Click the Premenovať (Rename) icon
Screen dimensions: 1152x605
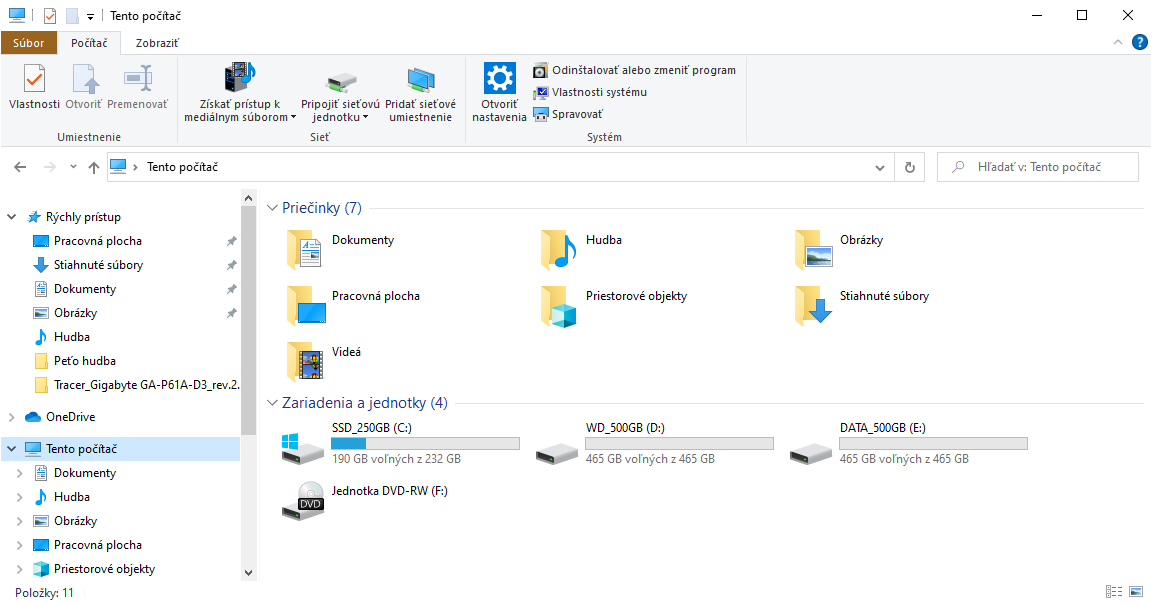138,88
